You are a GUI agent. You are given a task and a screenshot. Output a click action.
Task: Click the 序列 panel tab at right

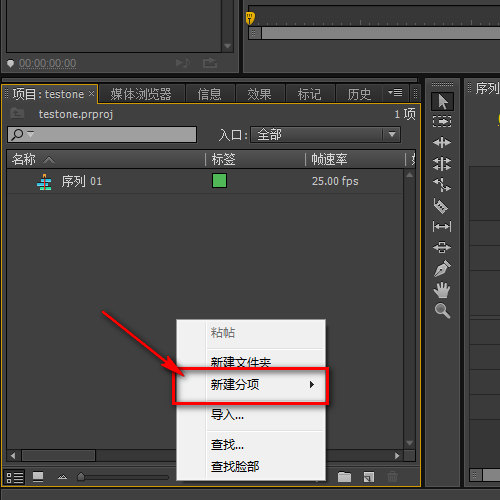[x=487, y=88]
